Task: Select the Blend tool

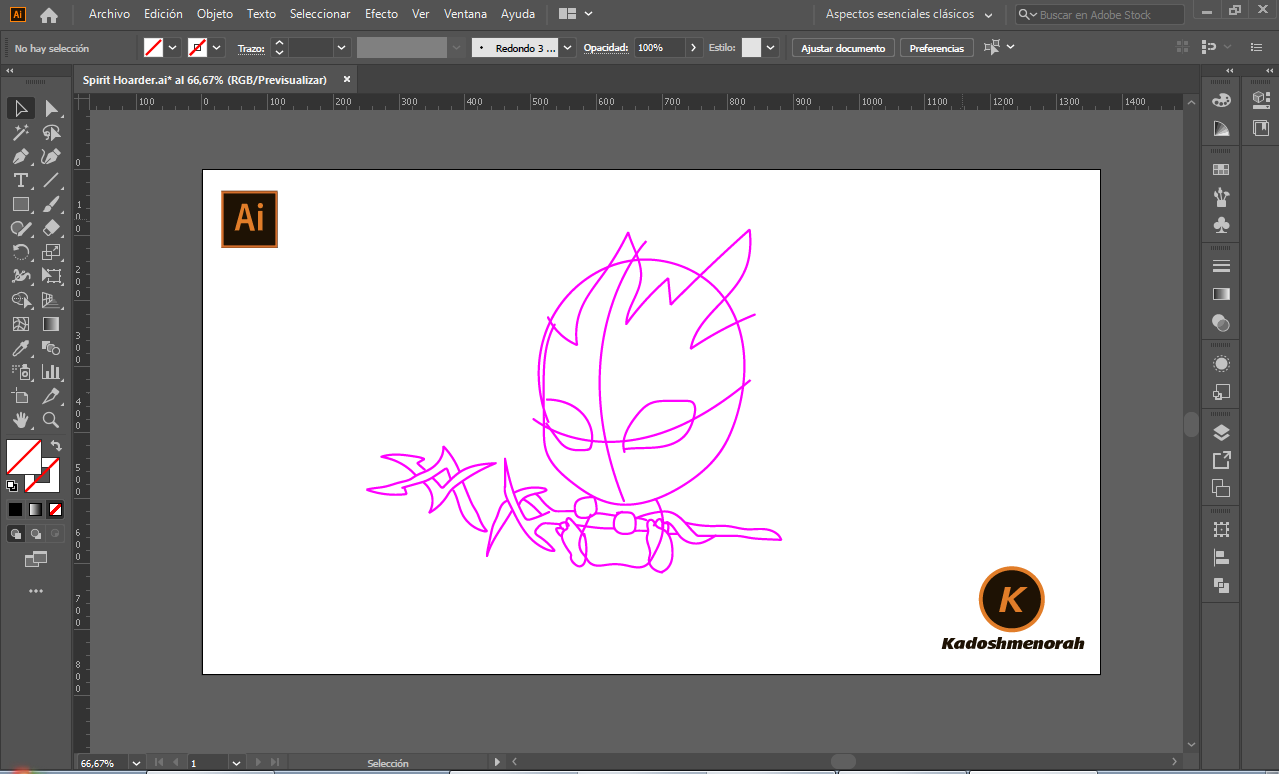Action: click(x=52, y=348)
